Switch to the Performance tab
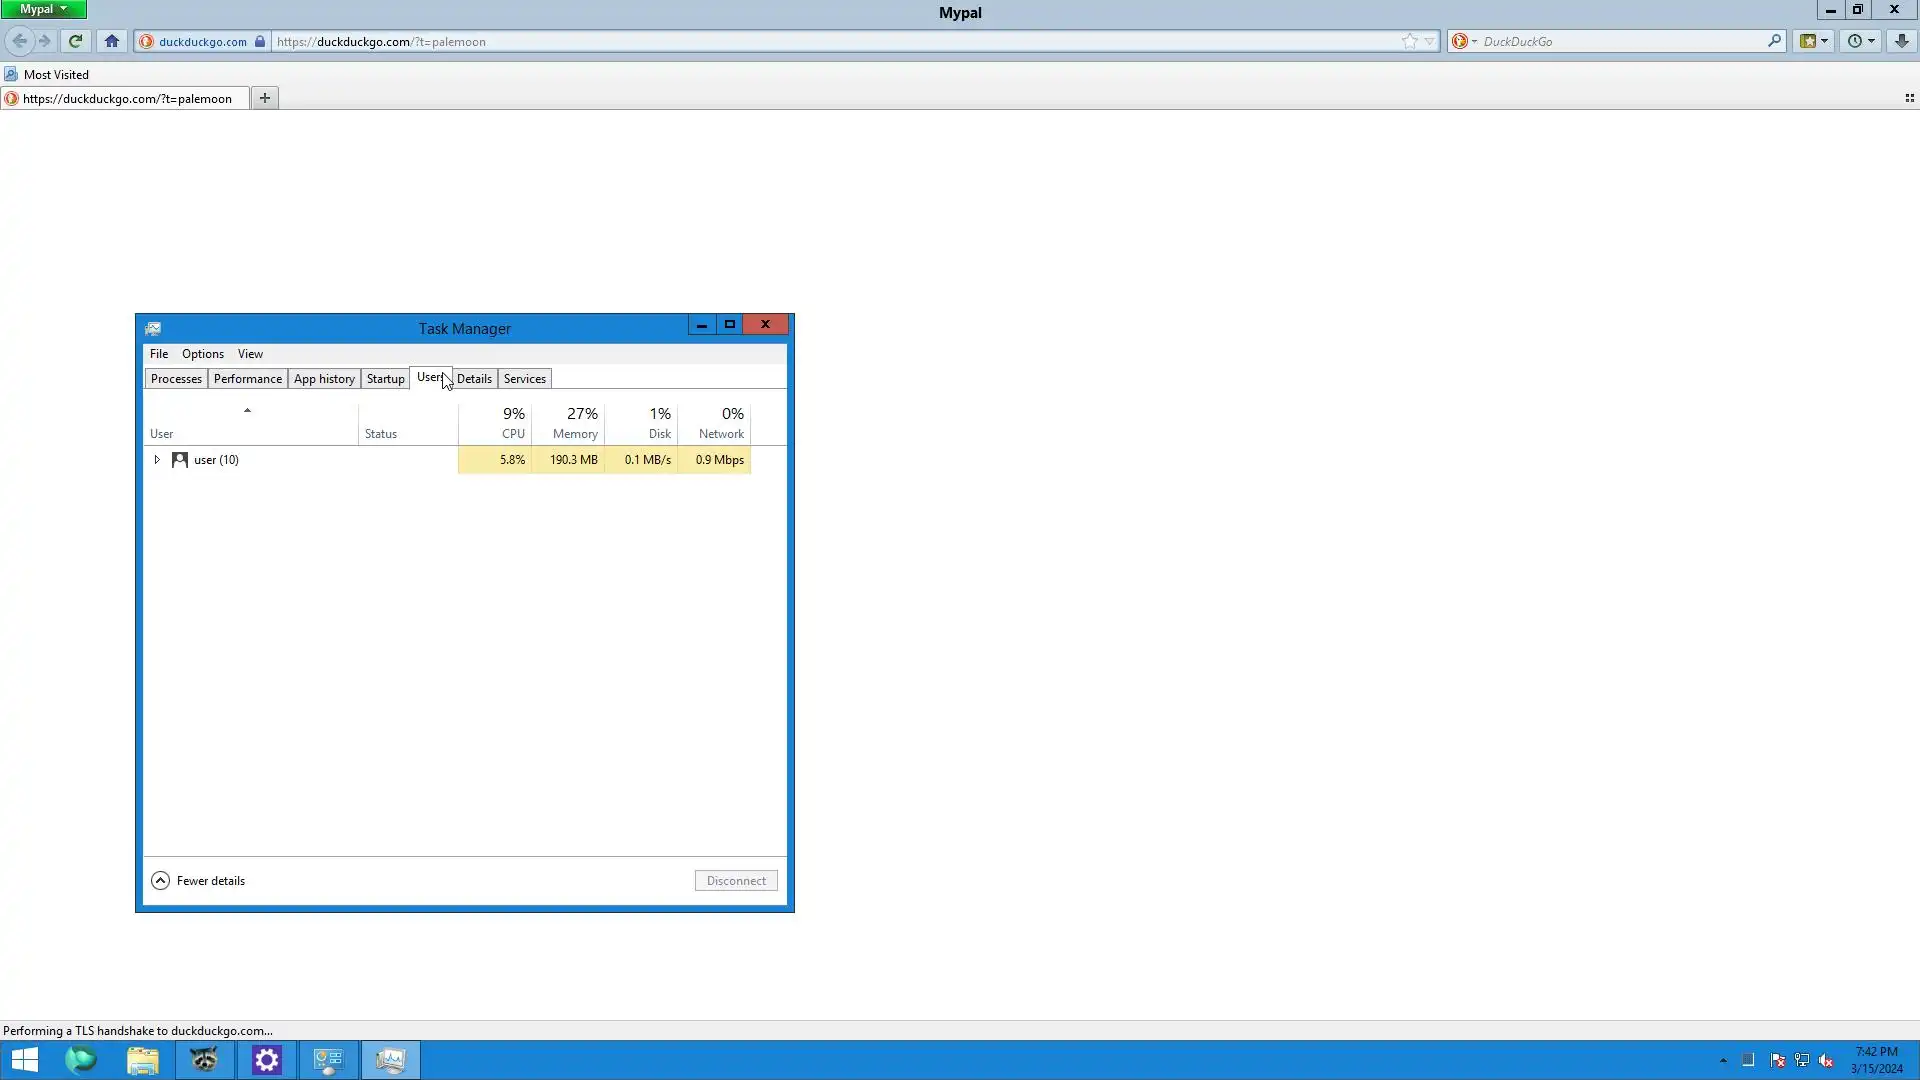Screen dimensions: 1920x1080 pos(247,379)
